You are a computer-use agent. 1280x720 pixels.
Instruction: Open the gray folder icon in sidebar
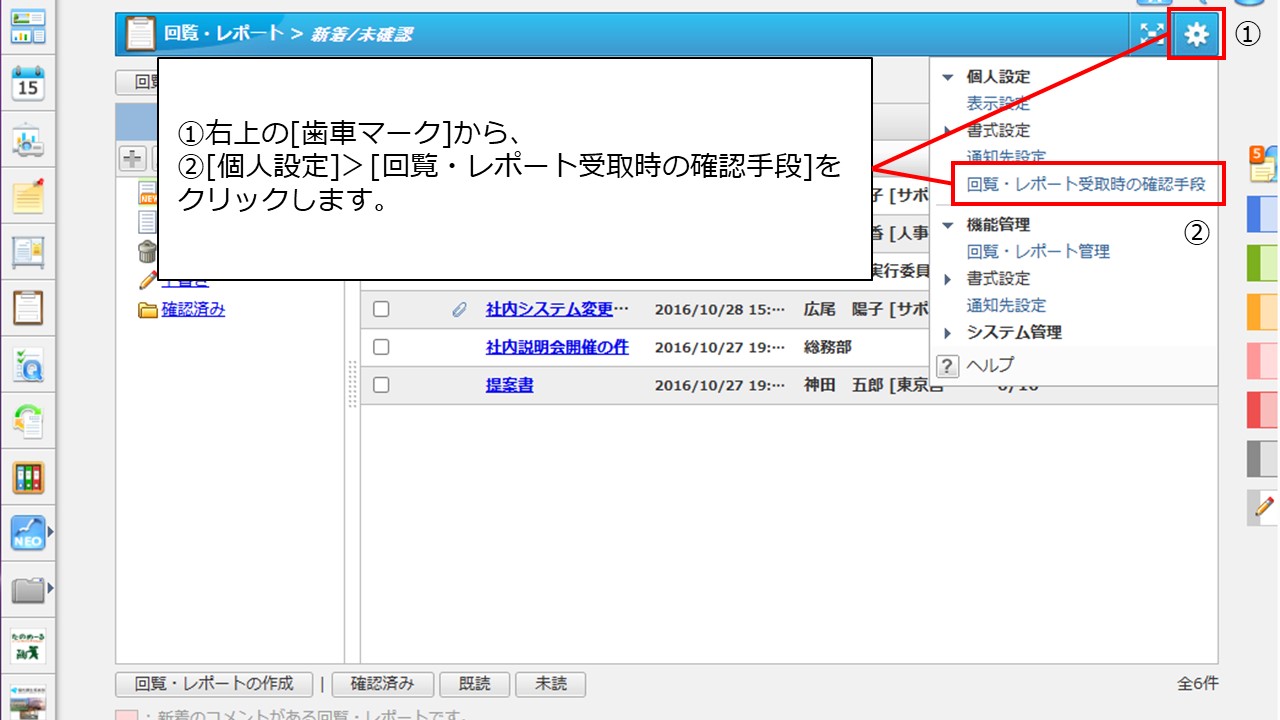(28, 590)
